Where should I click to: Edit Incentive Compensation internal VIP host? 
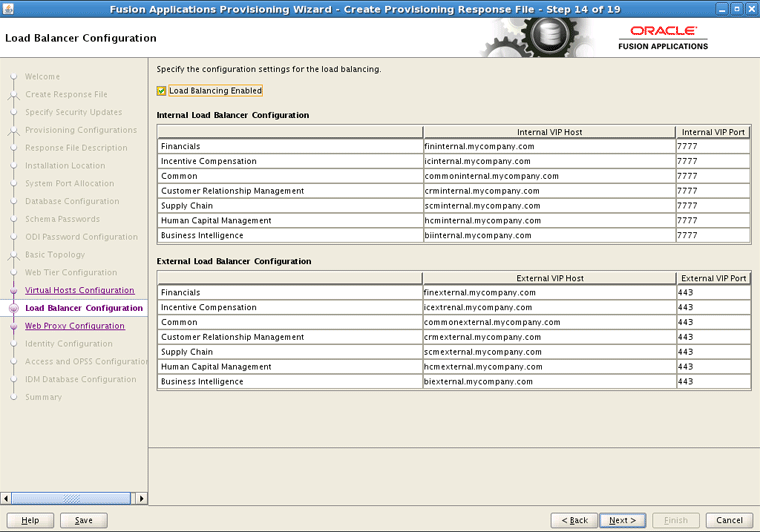click(549, 161)
